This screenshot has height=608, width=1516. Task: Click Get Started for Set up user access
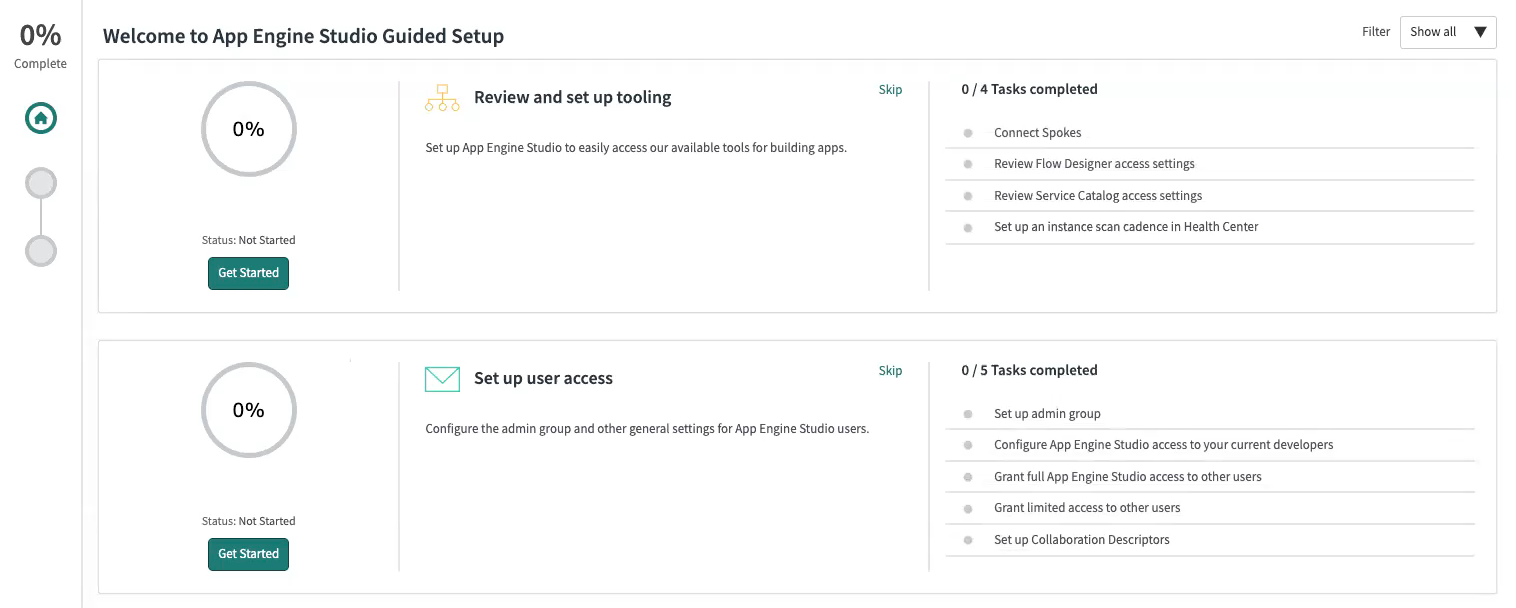point(248,554)
